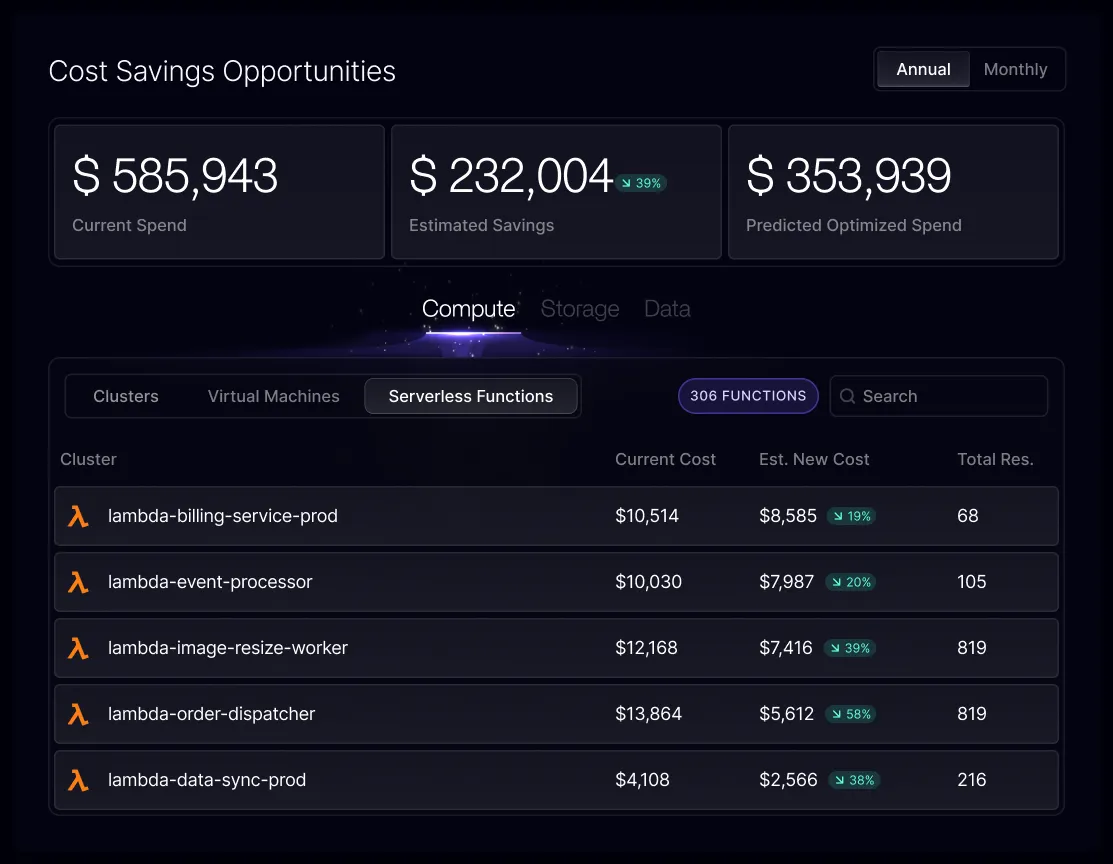This screenshot has width=1113, height=864.
Task: Click total resources value 216
Action: pos(972,780)
